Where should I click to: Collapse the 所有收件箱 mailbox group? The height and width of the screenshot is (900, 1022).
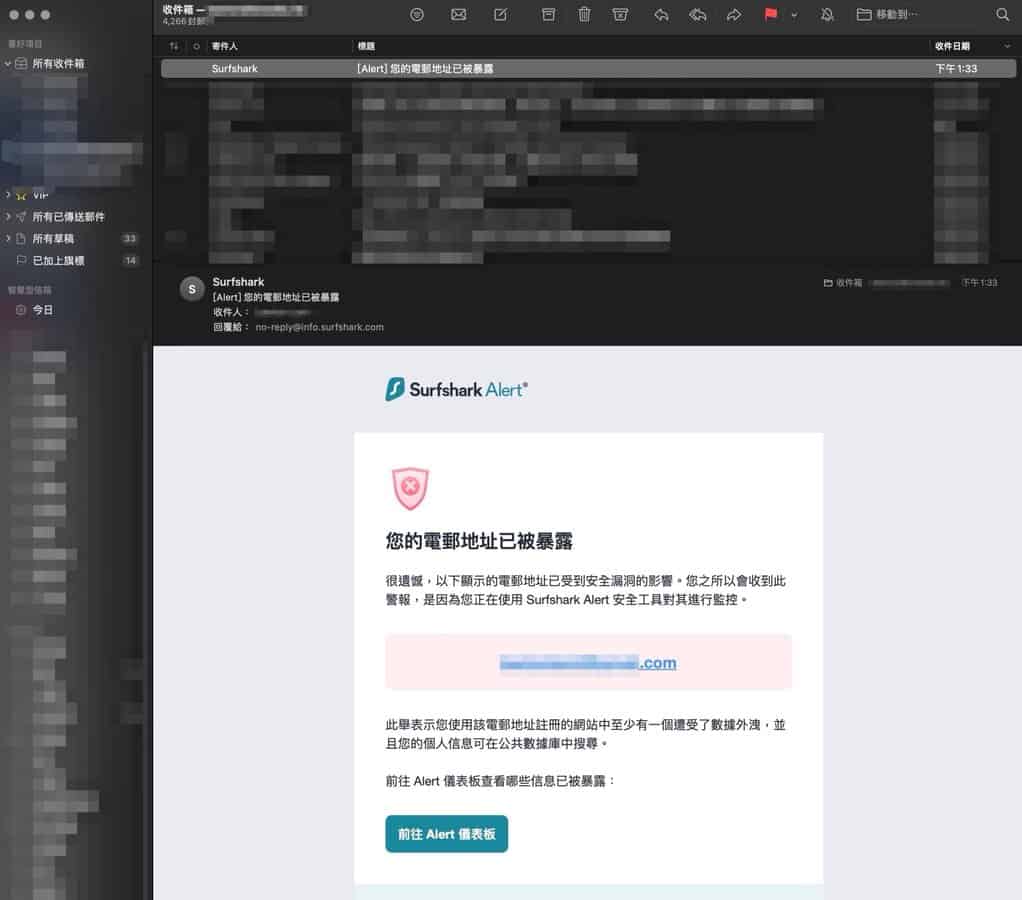[8, 63]
